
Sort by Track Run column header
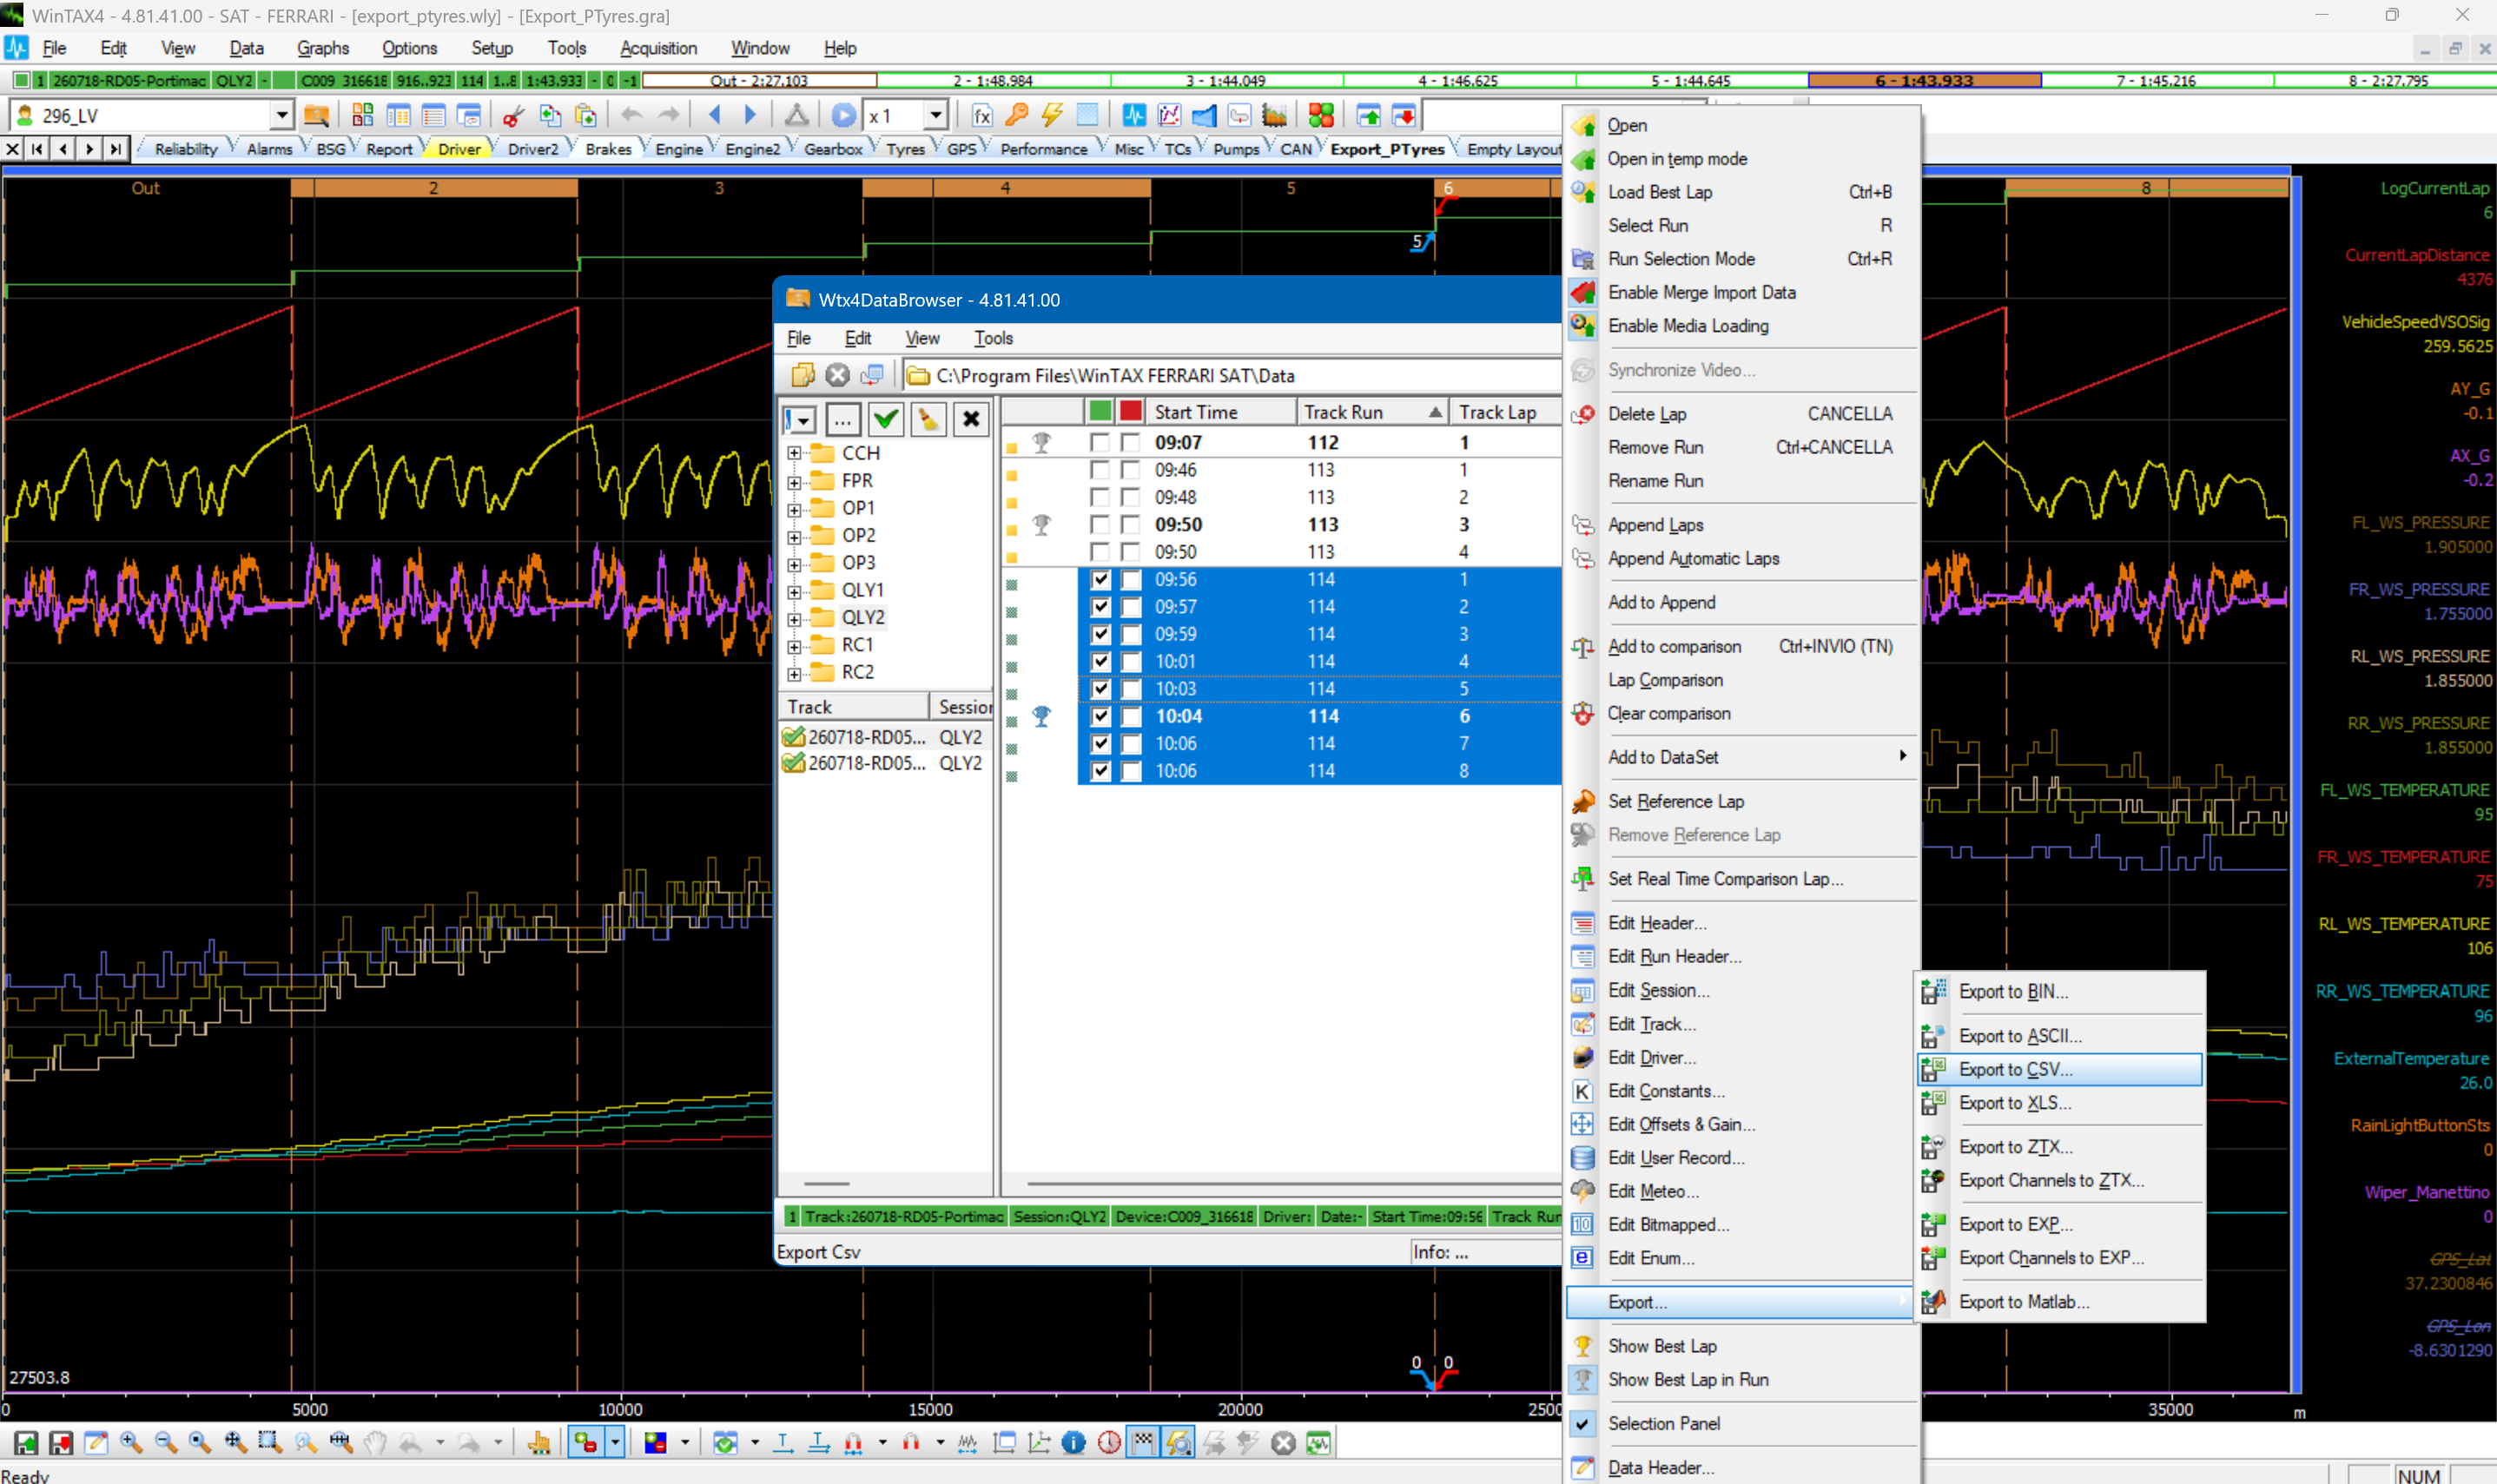pos(1372,412)
